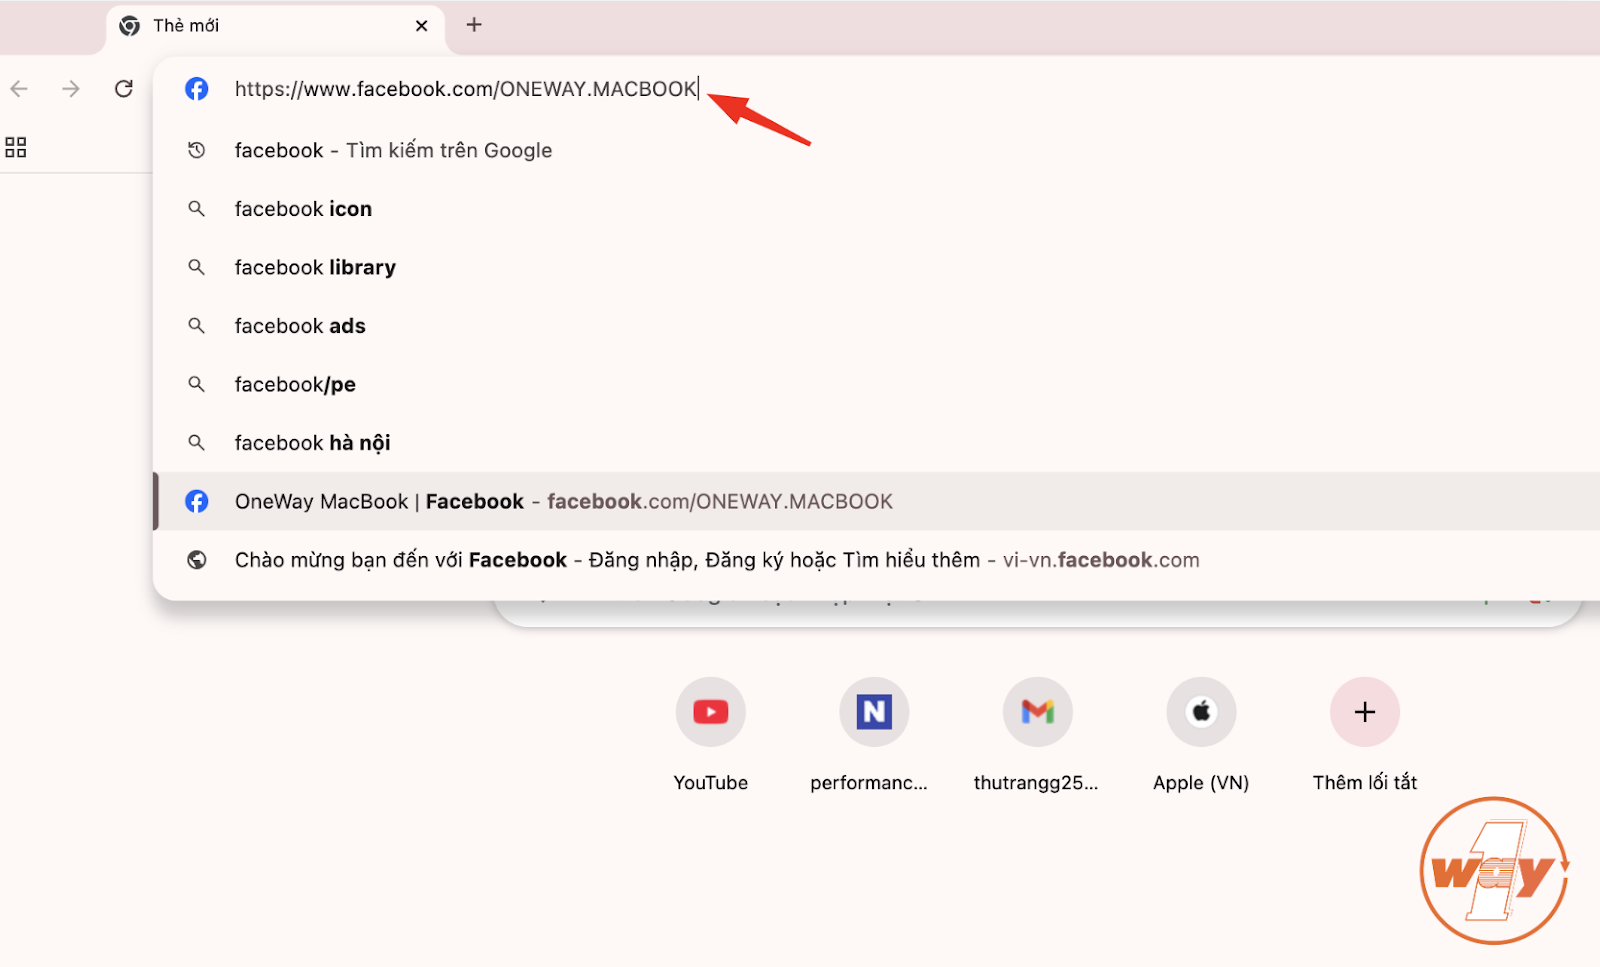Click the 'performanc...' shortcut label
The image size is (1600, 967).
(x=869, y=783)
